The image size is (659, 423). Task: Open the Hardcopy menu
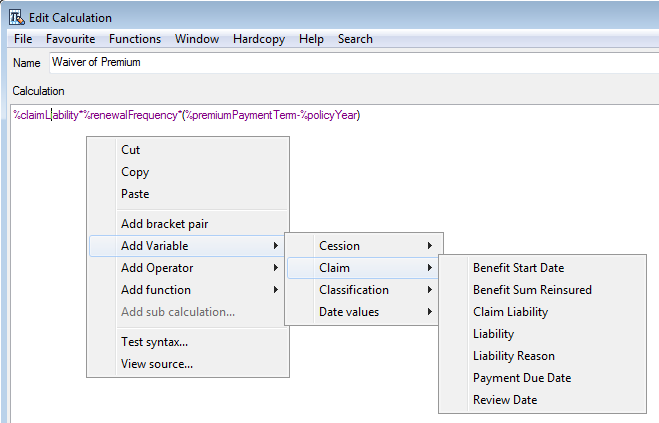tap(258, 39)
